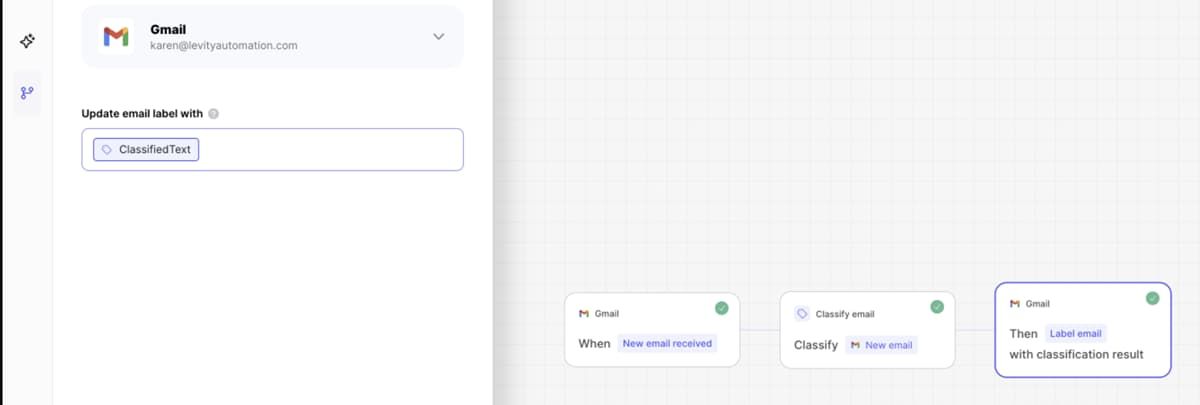Click the help icon beside Update email label
This screenshot has height=405, width=1200.
click(213, 113)
